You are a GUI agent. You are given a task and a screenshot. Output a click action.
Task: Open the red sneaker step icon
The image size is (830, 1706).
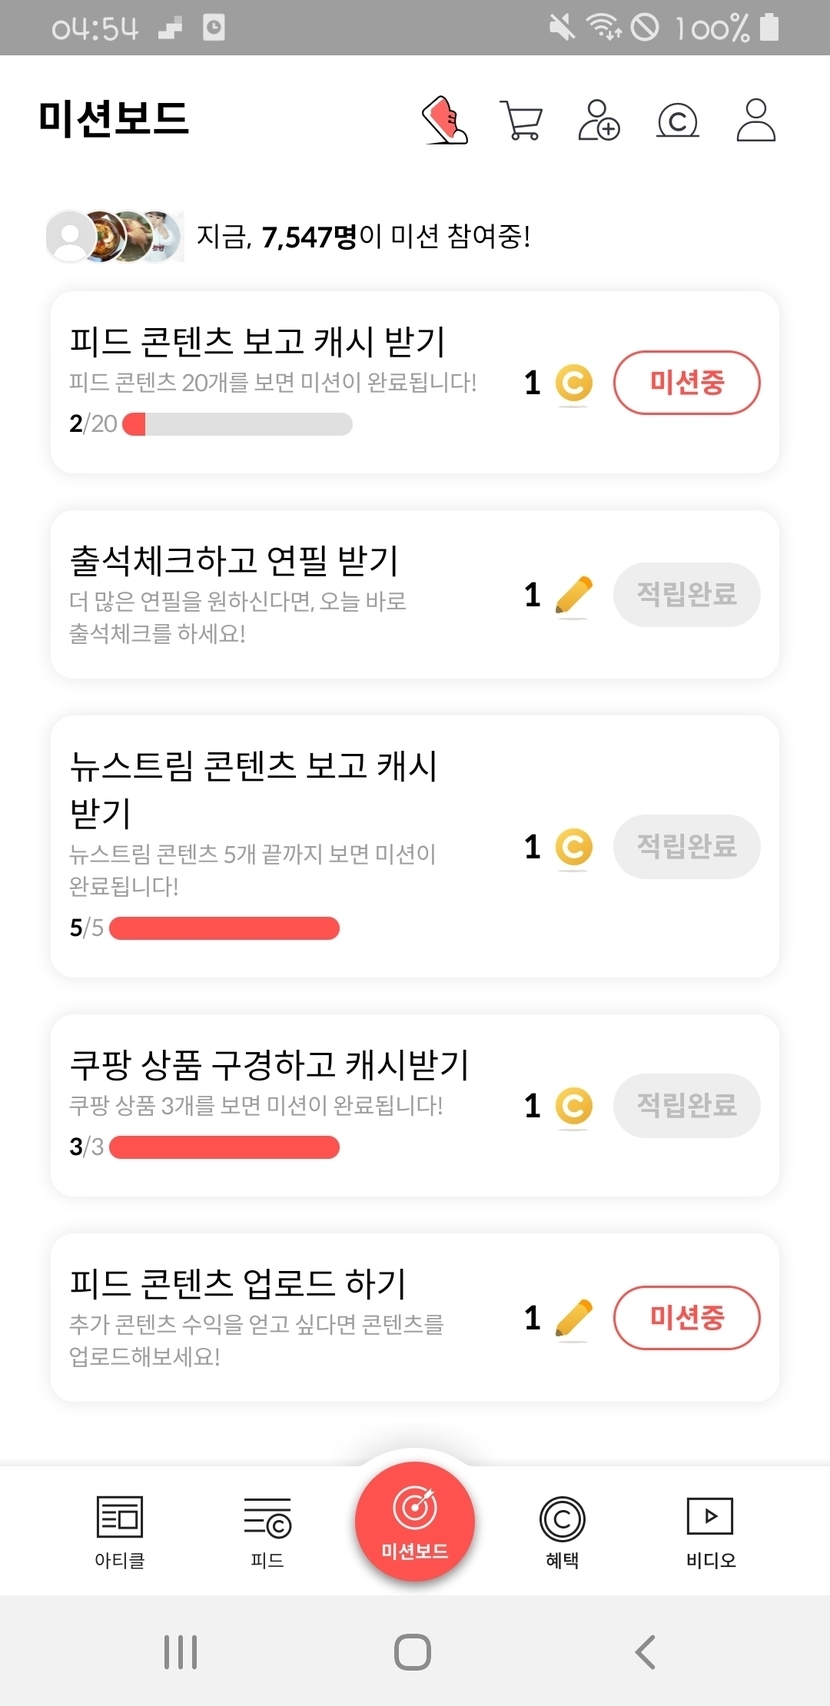[x=445, y=121]
